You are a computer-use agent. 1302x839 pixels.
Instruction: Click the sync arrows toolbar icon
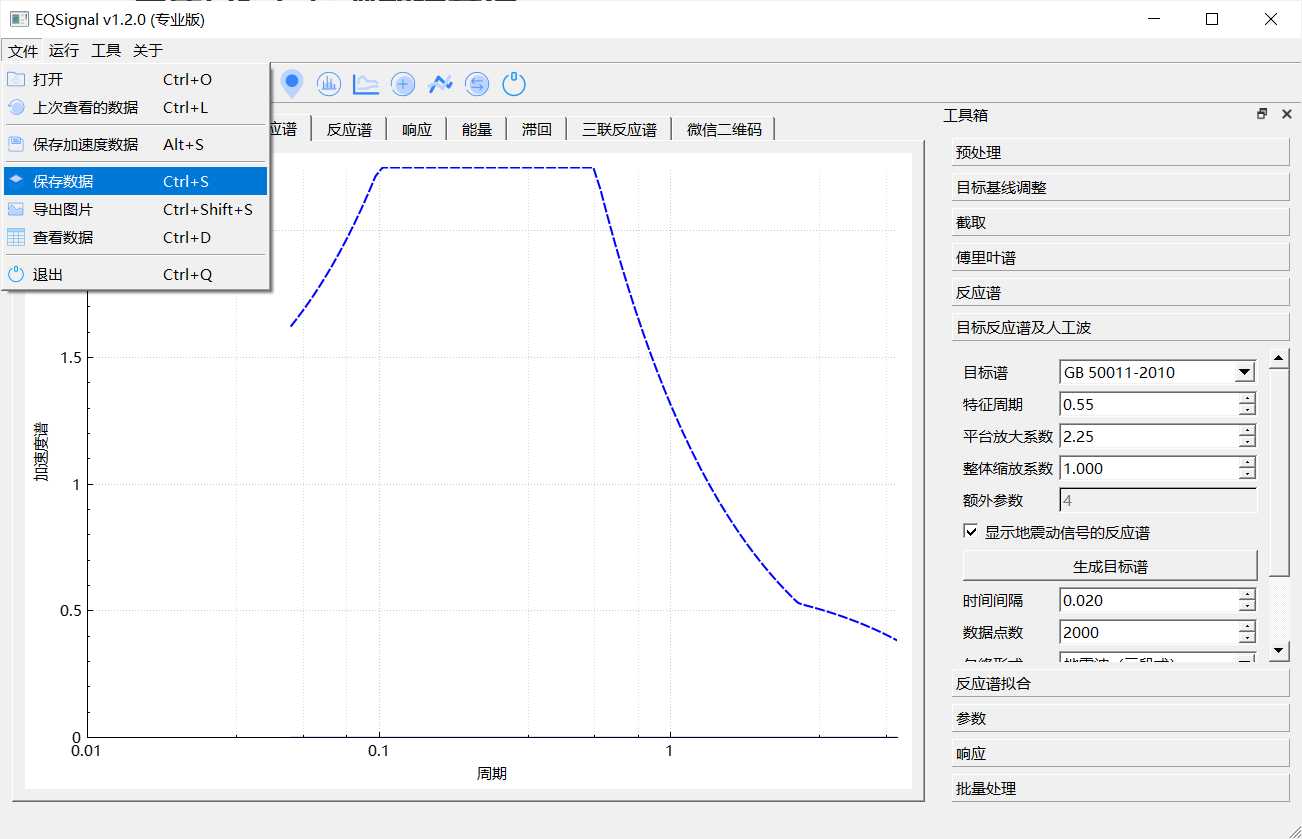tap(477, 84)
